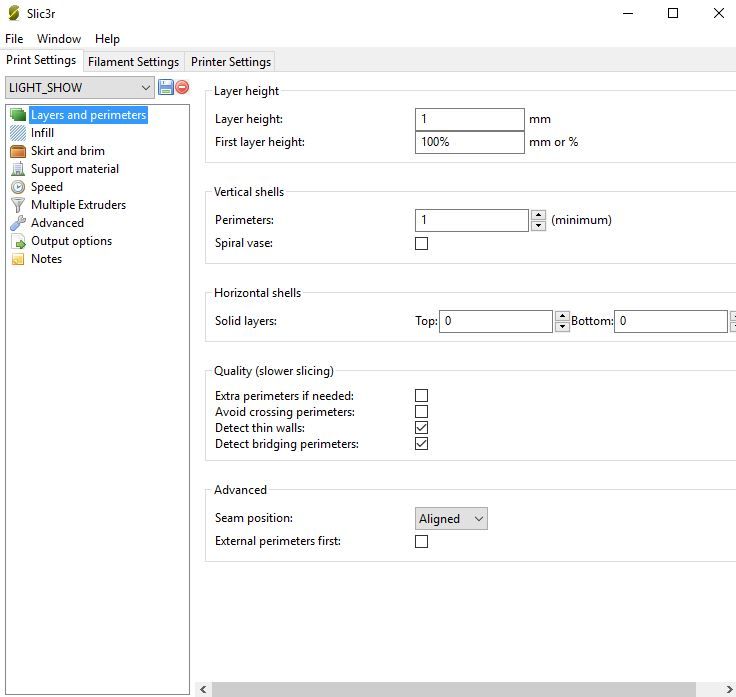This screenshot has width=736, height=697.
Task: Select Speed in the sidebar
Action: tap(46, 187)
